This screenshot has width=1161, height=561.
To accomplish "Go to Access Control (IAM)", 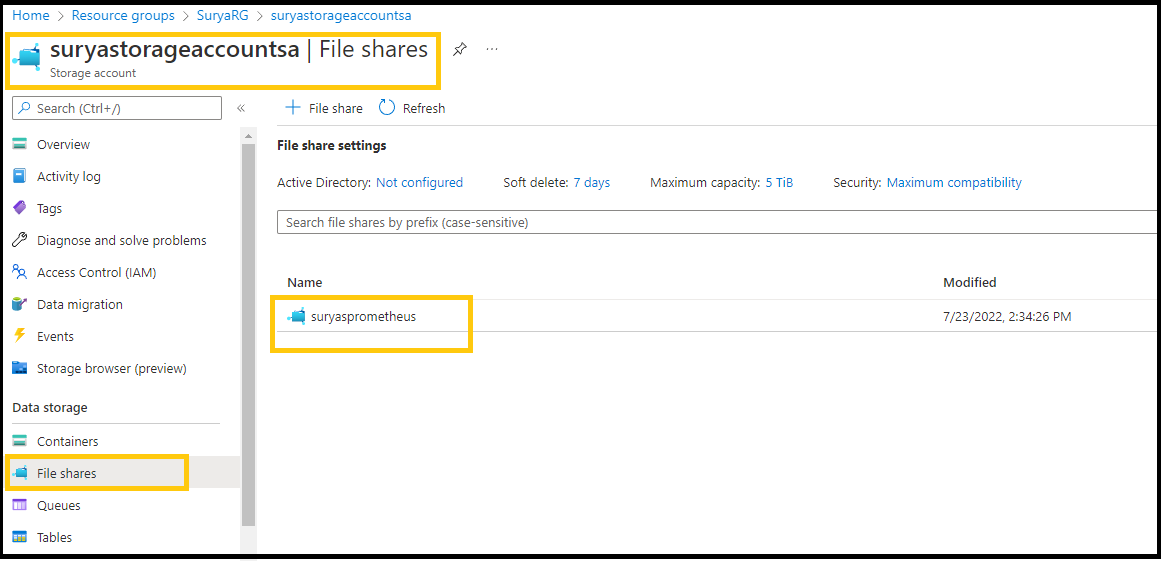I will 96,272.
